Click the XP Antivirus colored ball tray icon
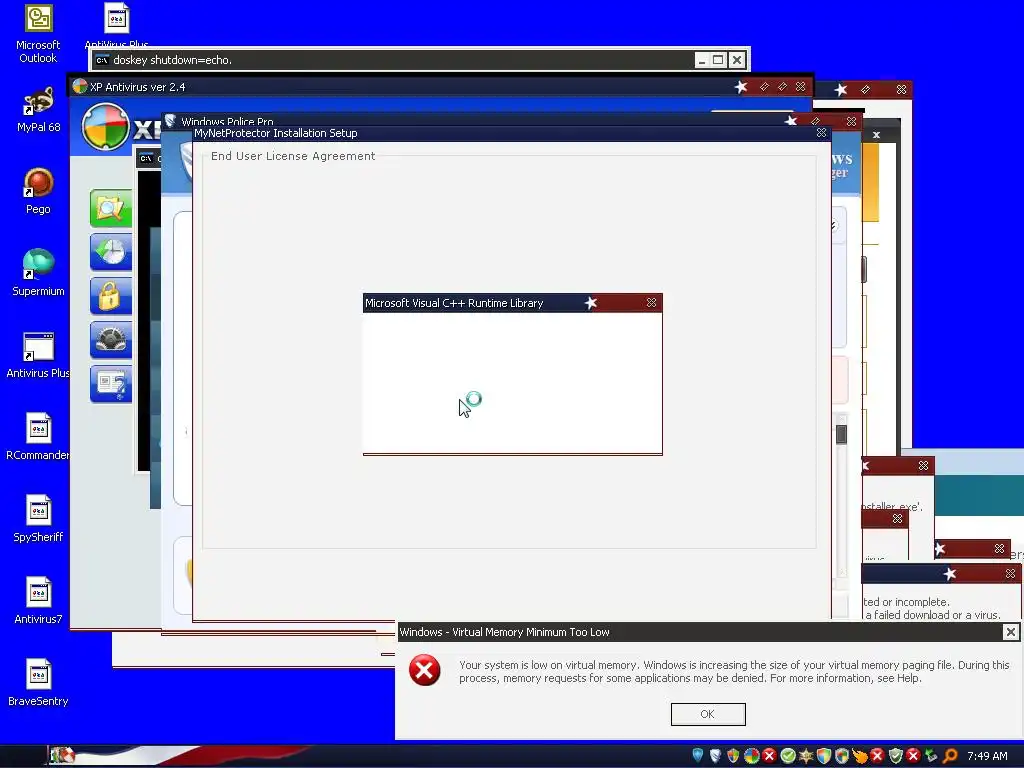This screenshot has width=1024, height=768. pyautogui.click(x=751, y=756)
